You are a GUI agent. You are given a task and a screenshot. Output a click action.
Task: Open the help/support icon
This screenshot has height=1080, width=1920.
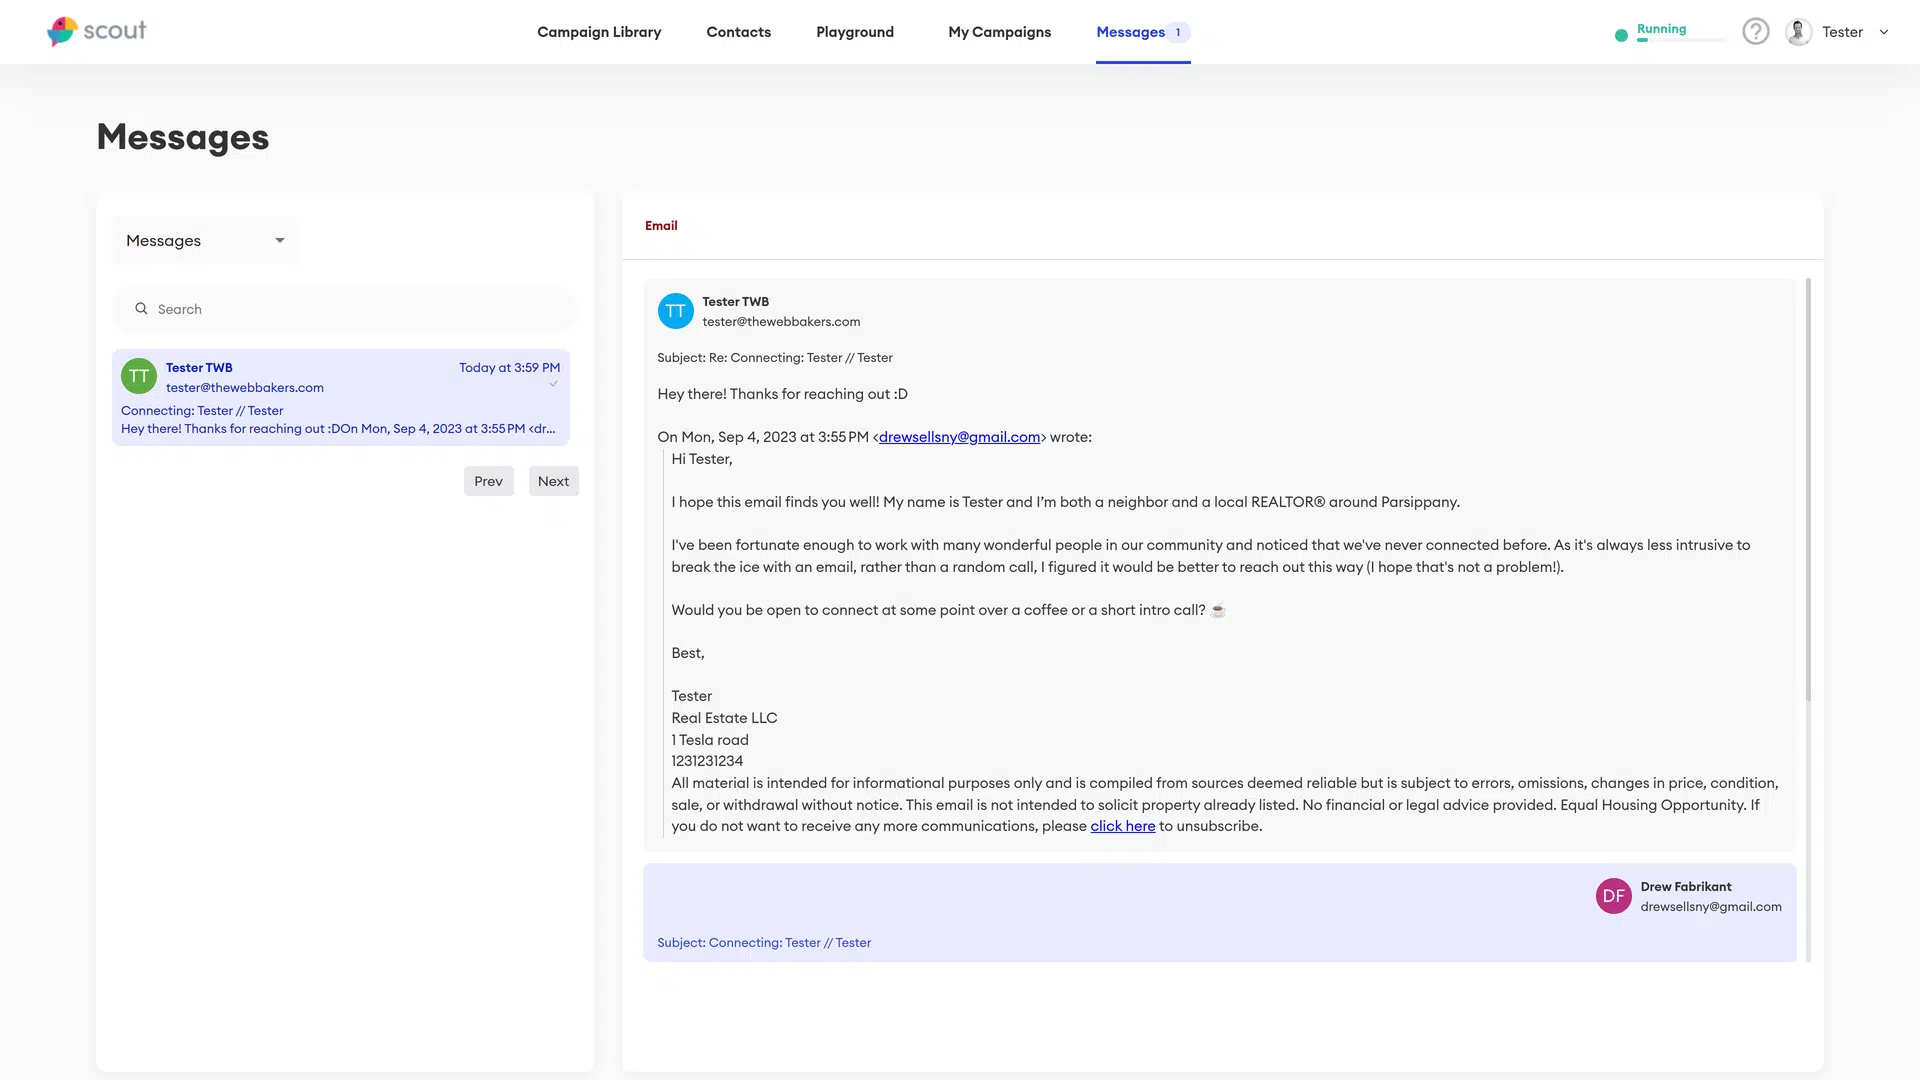point(1756,32)
